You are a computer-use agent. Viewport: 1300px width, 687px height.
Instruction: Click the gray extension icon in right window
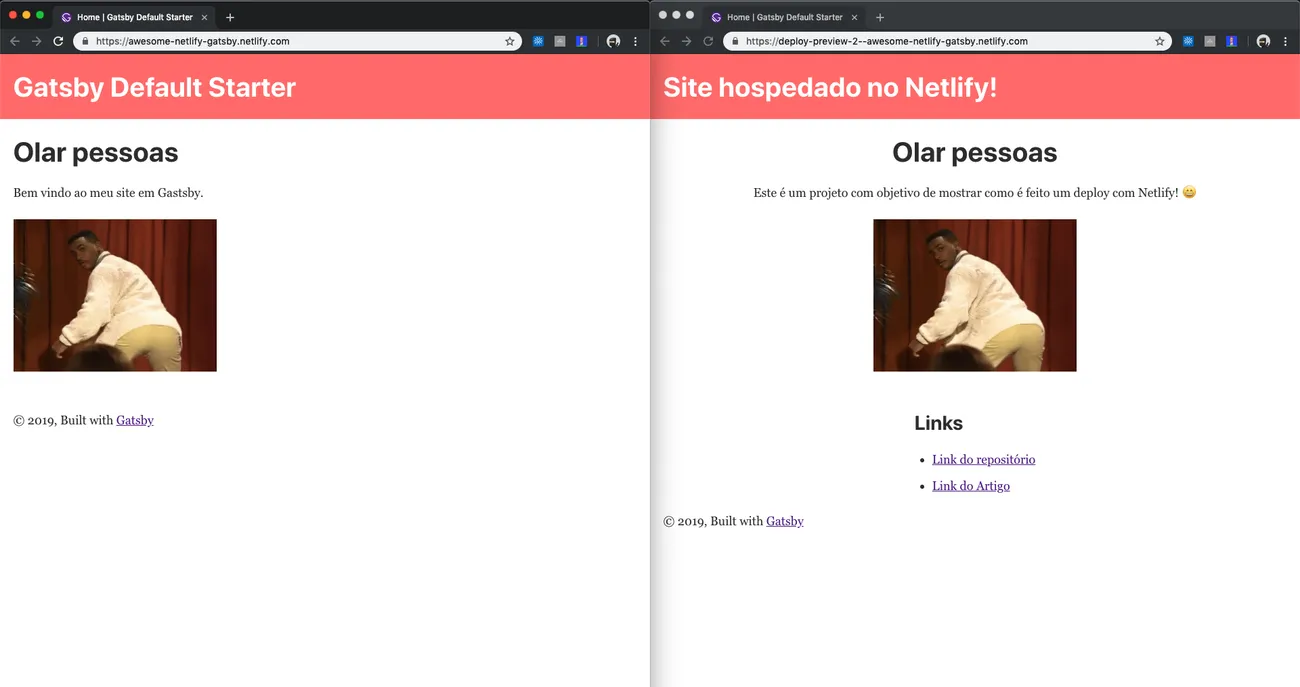[1210, 41]
